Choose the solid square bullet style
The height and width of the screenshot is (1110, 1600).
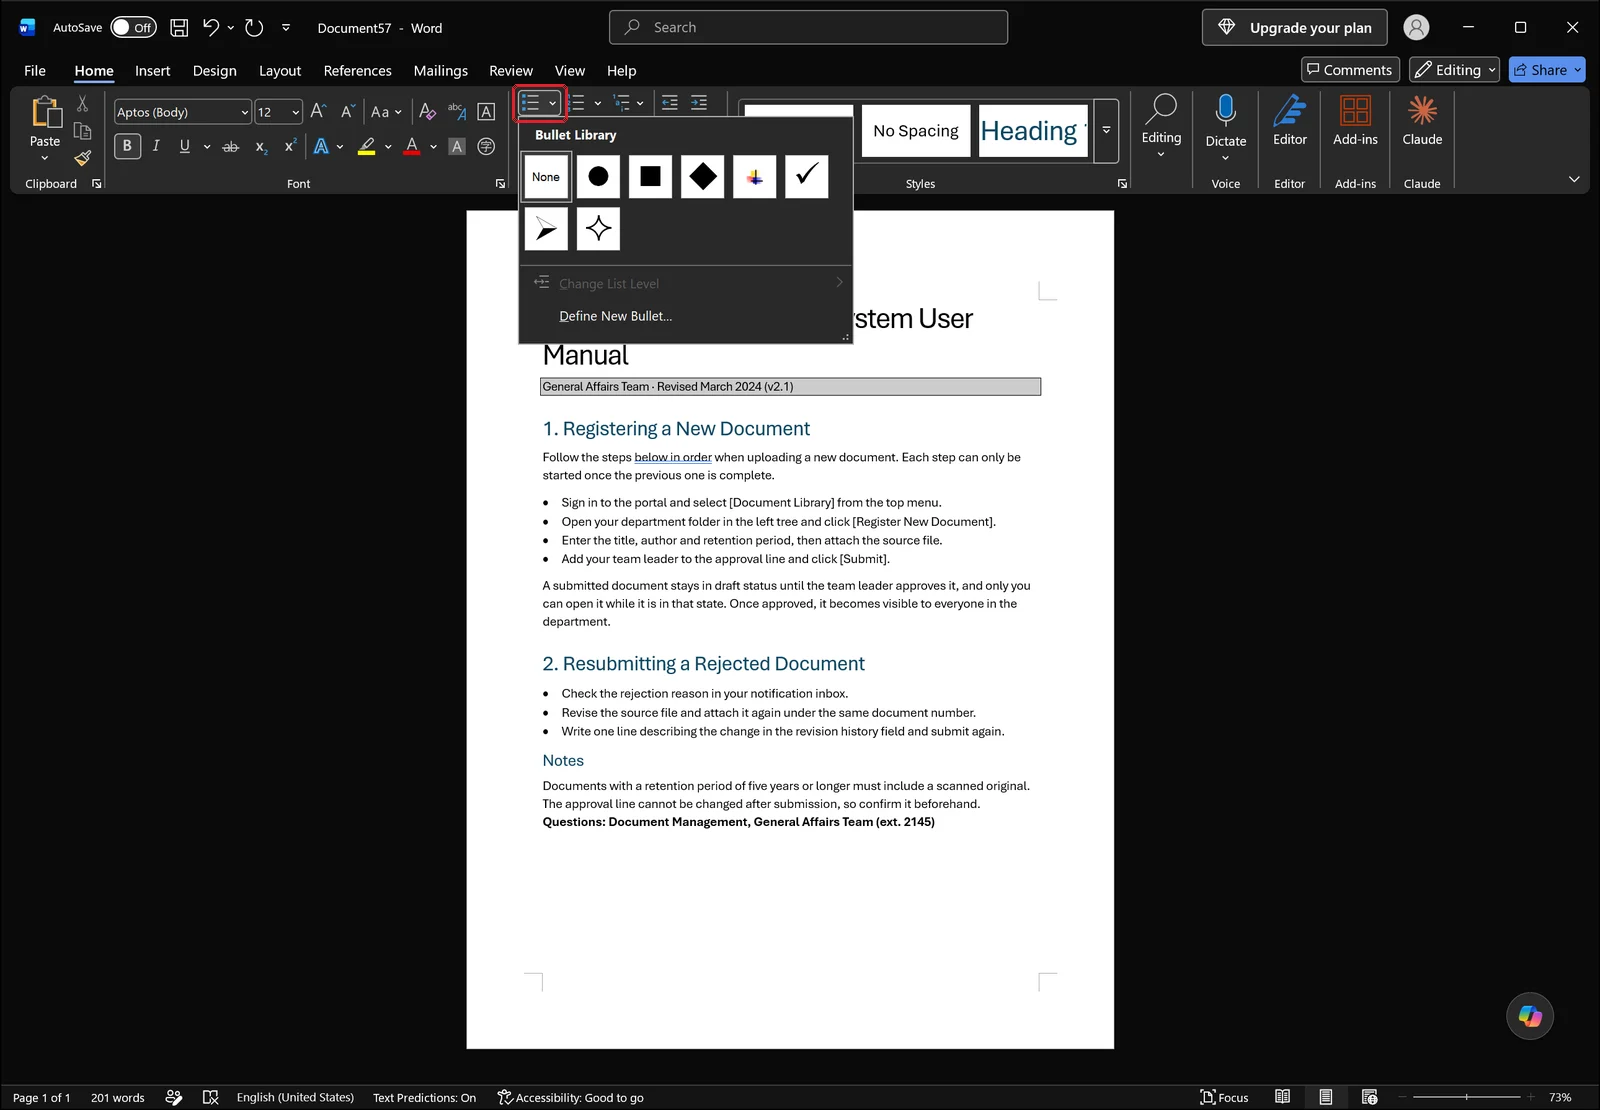pos(650,177)
